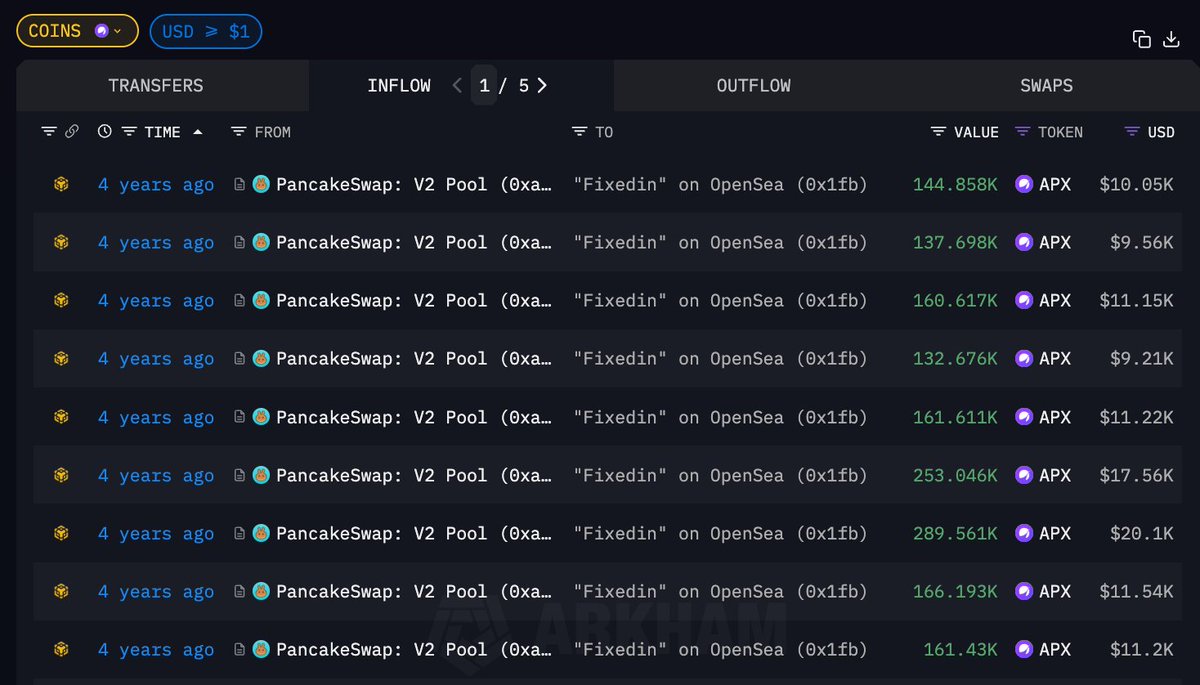Image resolution: width=1200 pixels, height=685 pixels.
Task: Click the clock icon beside TIME
Action: 105,132
